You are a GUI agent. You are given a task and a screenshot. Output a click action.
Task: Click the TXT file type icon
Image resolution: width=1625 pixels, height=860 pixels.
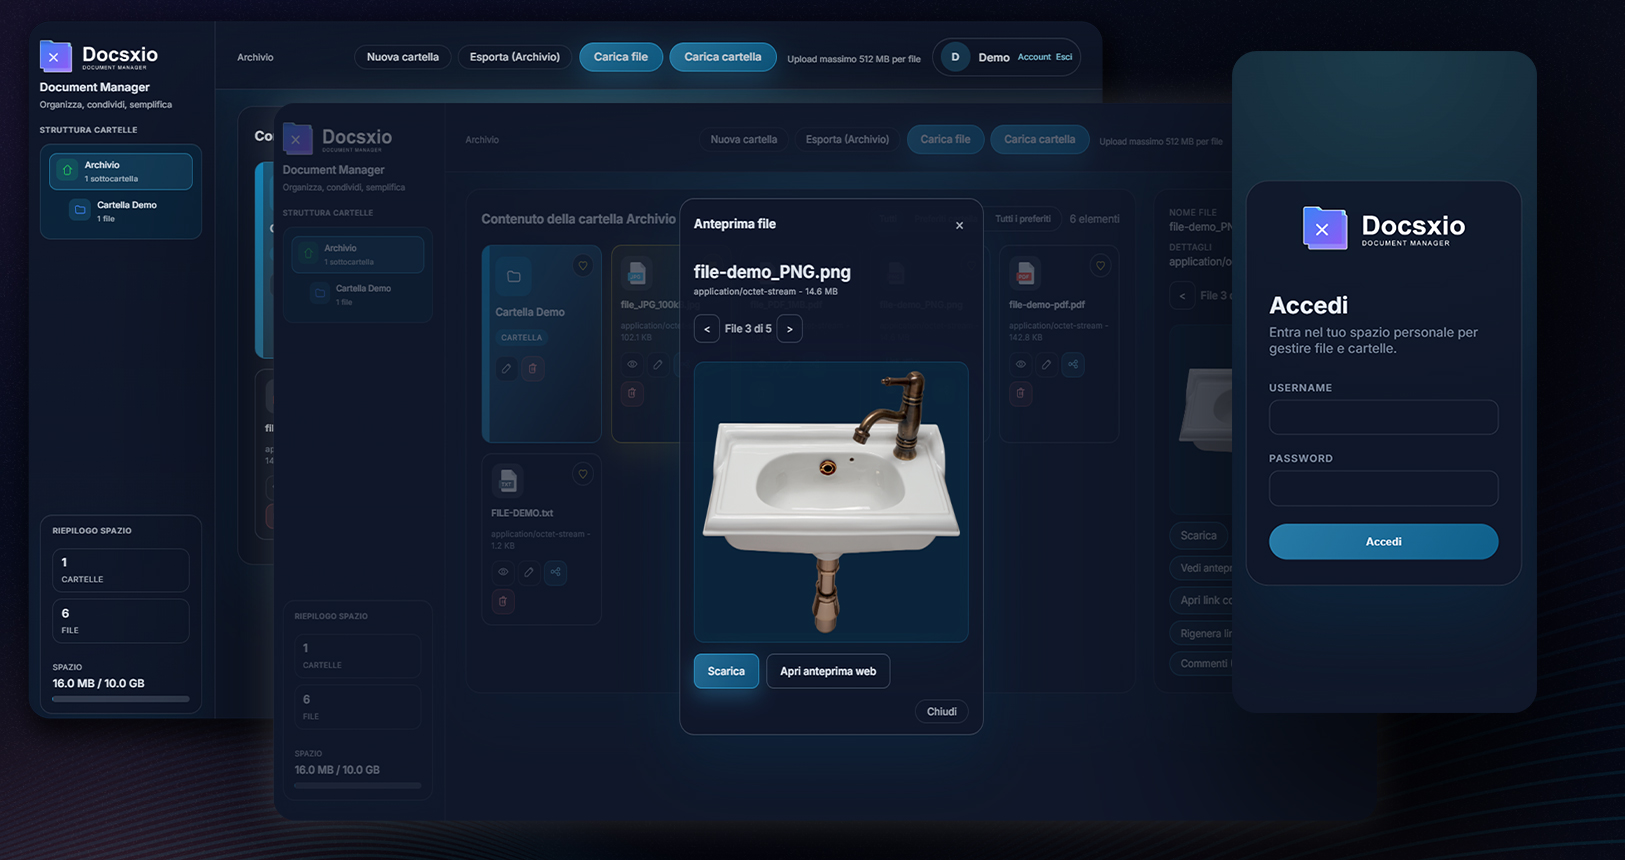tap(507, 481)
